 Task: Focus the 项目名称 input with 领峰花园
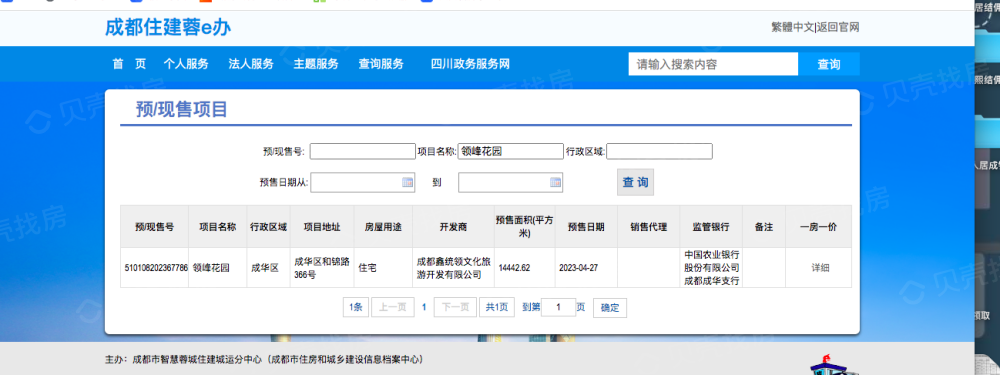(x=510, y=151)
